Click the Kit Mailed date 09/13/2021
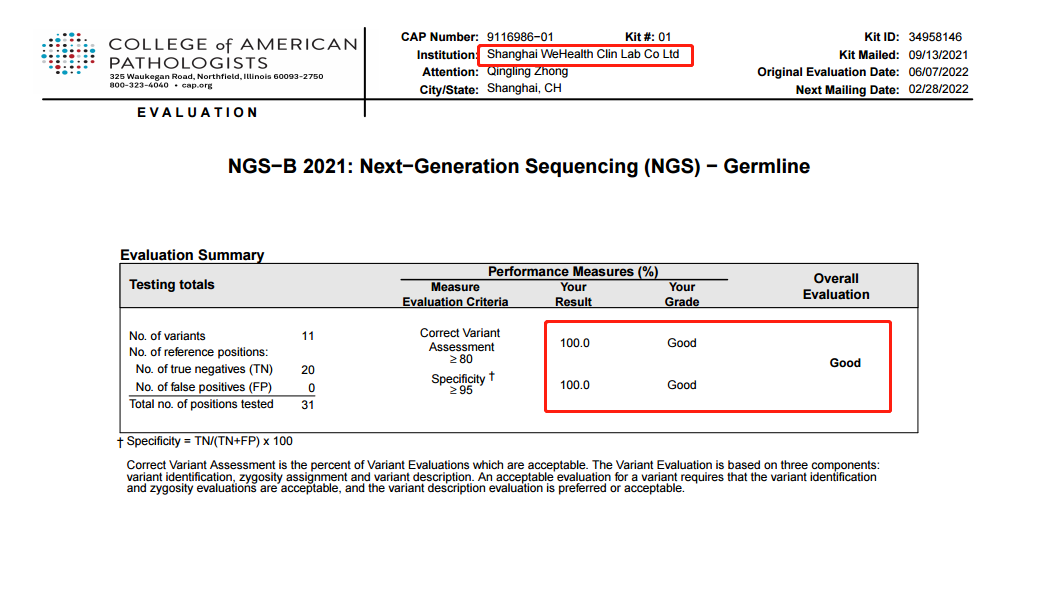The width and height of the screenshot is (1038, 602). point(940,55)
